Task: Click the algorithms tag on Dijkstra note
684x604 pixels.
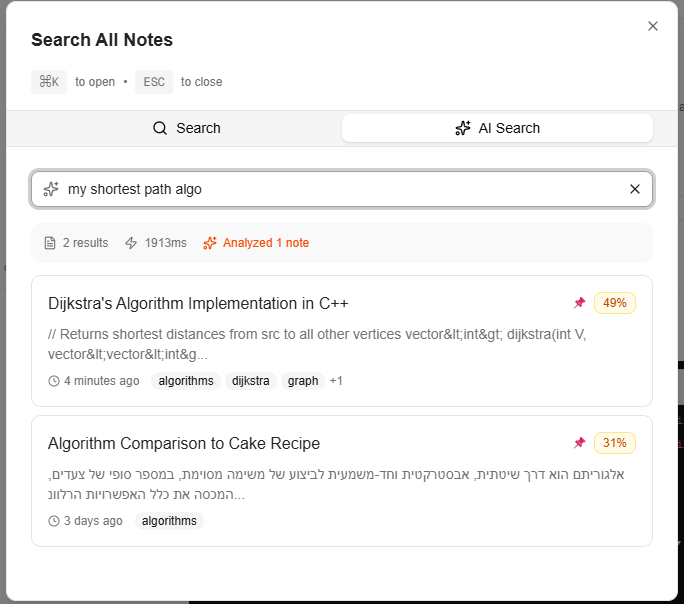Action: 186,381
